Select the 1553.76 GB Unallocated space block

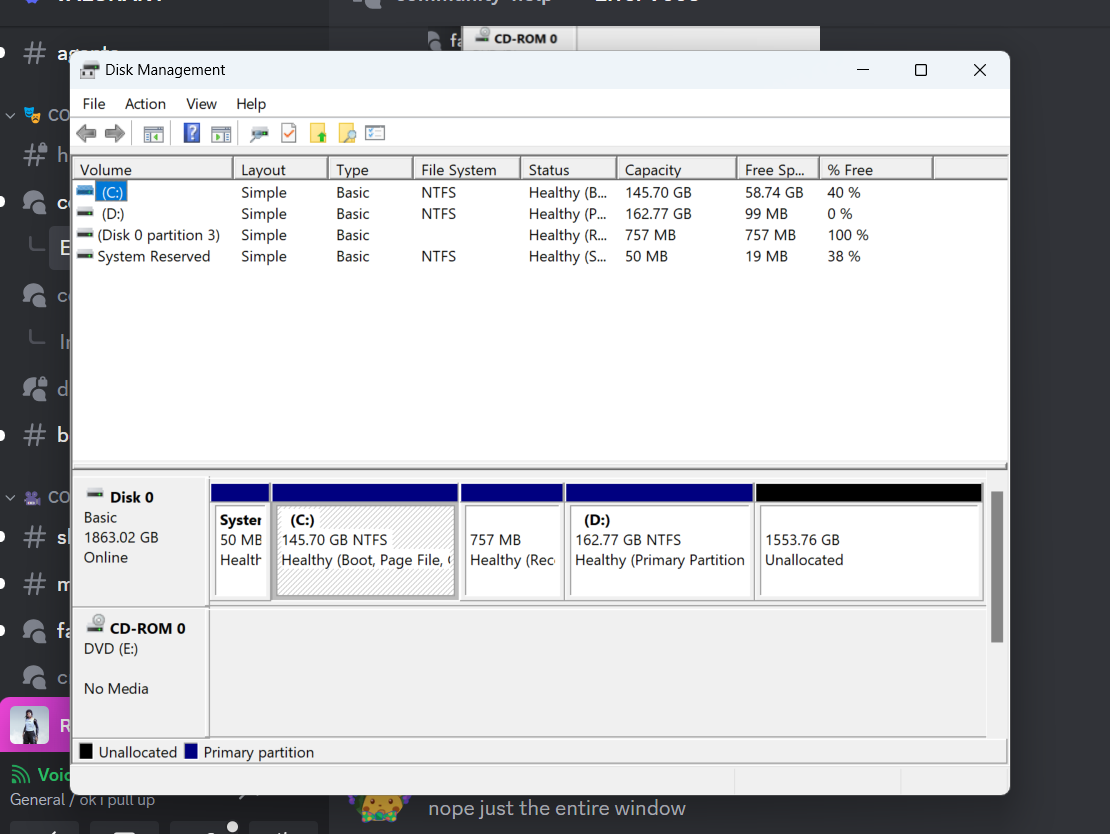tap(868, 550)
